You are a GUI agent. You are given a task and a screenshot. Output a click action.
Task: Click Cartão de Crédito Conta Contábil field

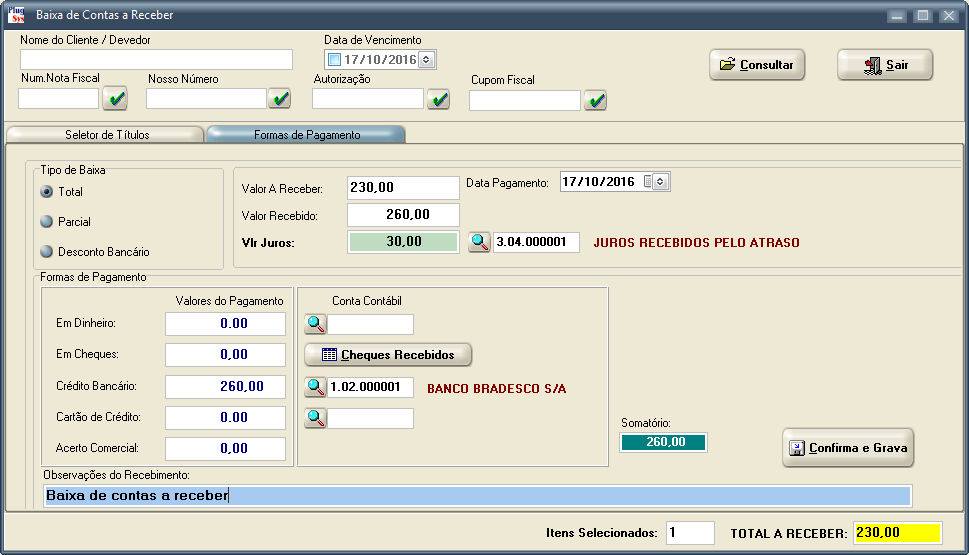pos(370,418)
